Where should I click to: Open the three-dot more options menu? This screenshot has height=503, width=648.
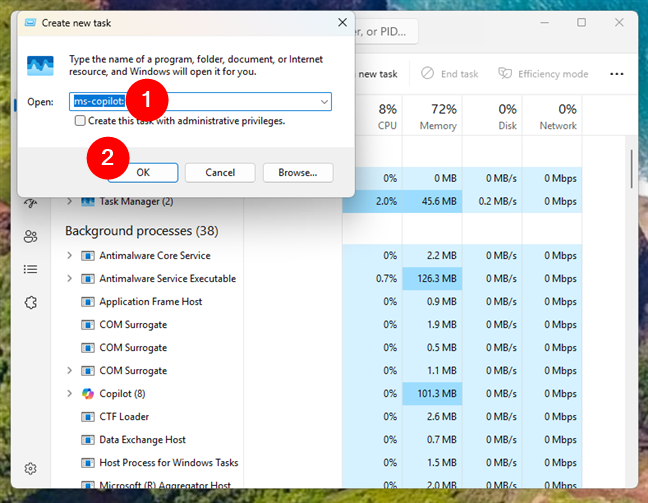pos(616,74)
